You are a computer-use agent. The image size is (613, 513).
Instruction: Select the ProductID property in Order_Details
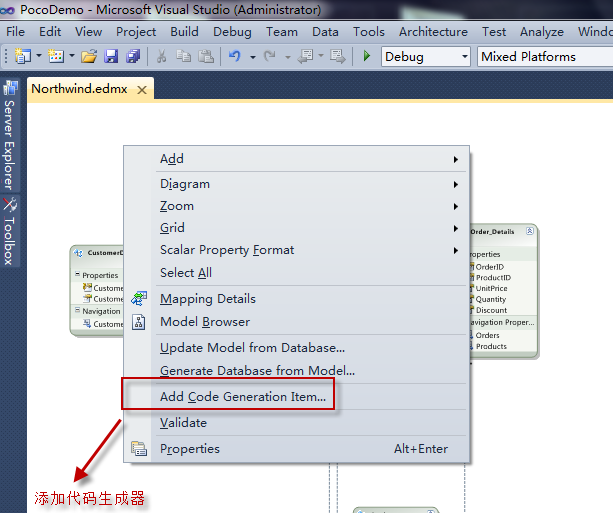pos(493,277)
